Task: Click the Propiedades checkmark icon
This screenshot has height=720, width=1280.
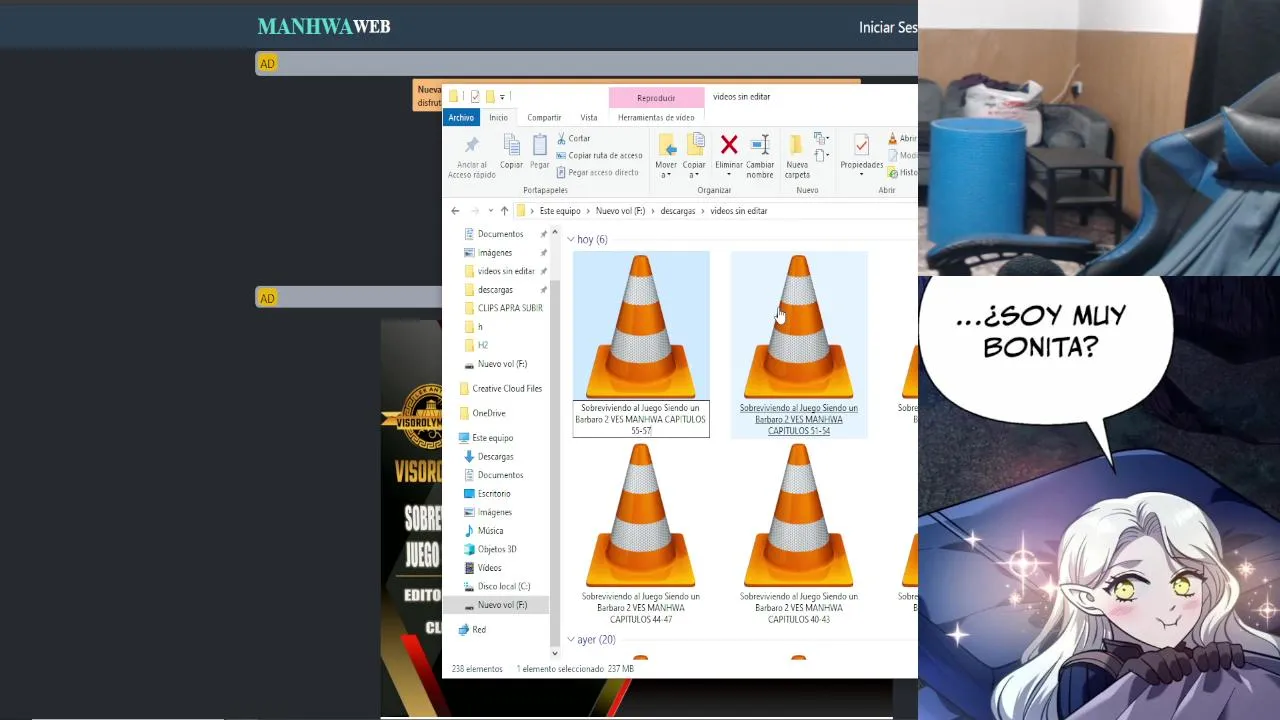Action: [861, 146]
